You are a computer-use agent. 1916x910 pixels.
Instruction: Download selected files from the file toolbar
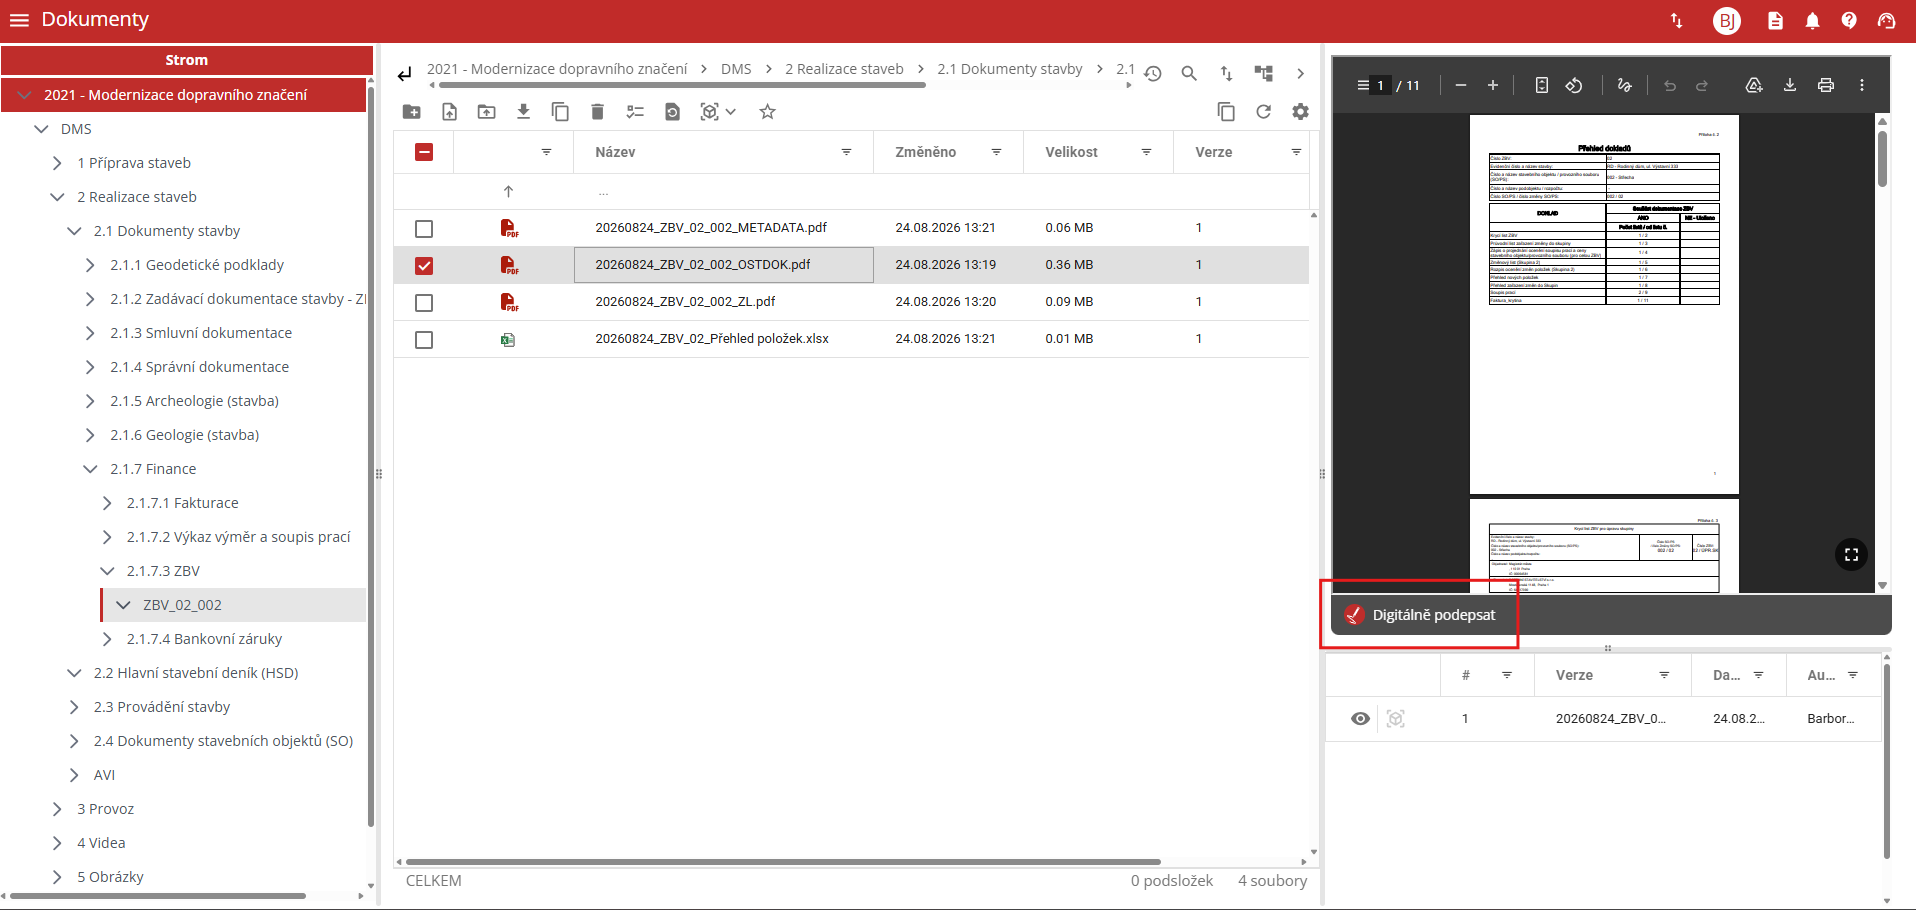tap(523, 112)
